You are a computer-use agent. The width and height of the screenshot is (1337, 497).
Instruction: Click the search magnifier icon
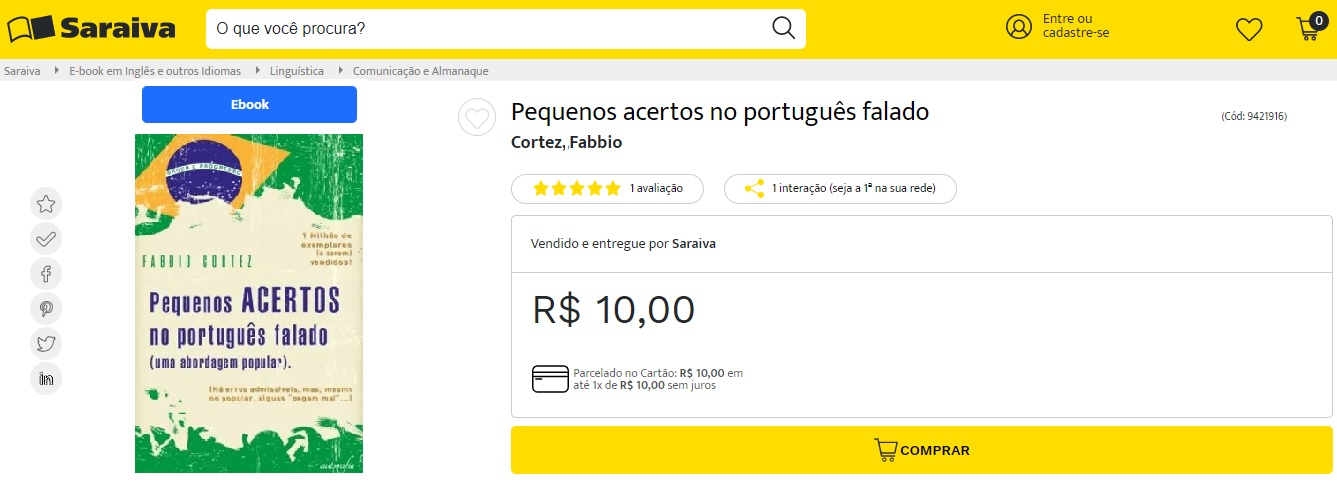pos(783,28)
